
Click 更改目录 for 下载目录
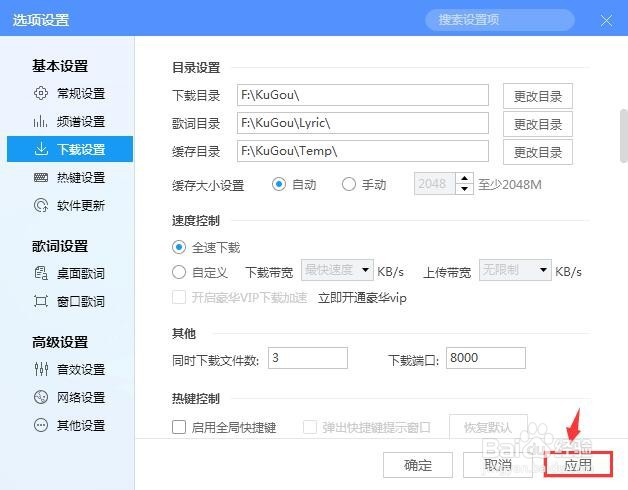[537, 96]
